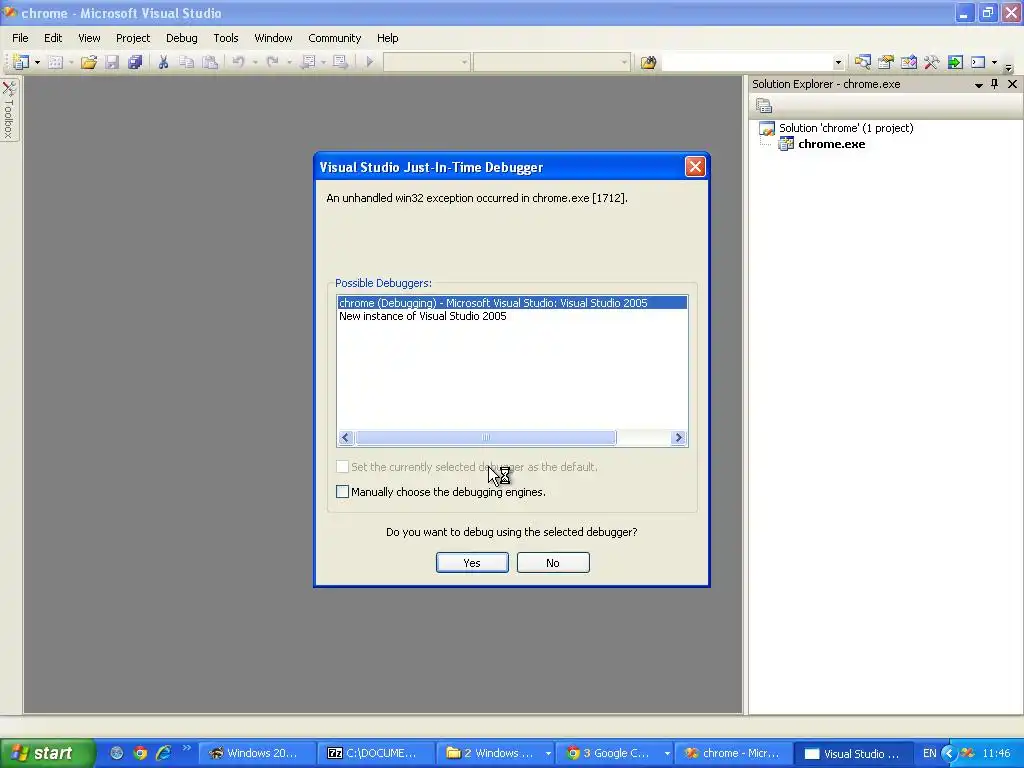The height and width of the screenshot is (768, 1024).
Task: Switch to '3 Google C...' taskbar group
Action: pos(614,753)
